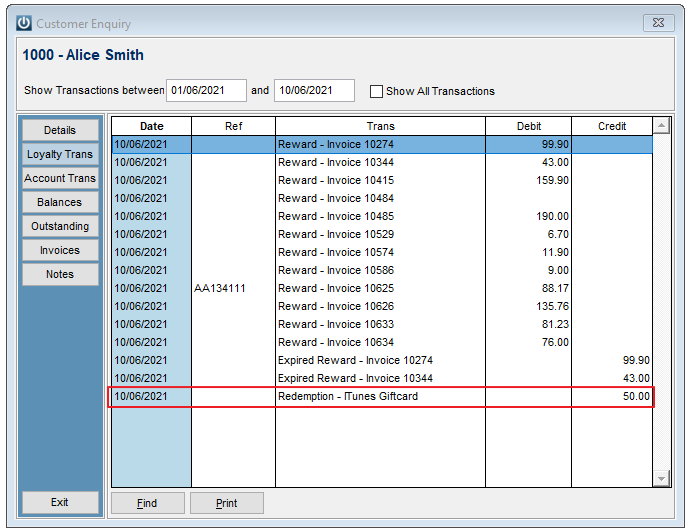Image resolution: width=689 pixels, height=530 pixels.
Task: Edit the end date field 10/06/2021
Action: (314, 91)
